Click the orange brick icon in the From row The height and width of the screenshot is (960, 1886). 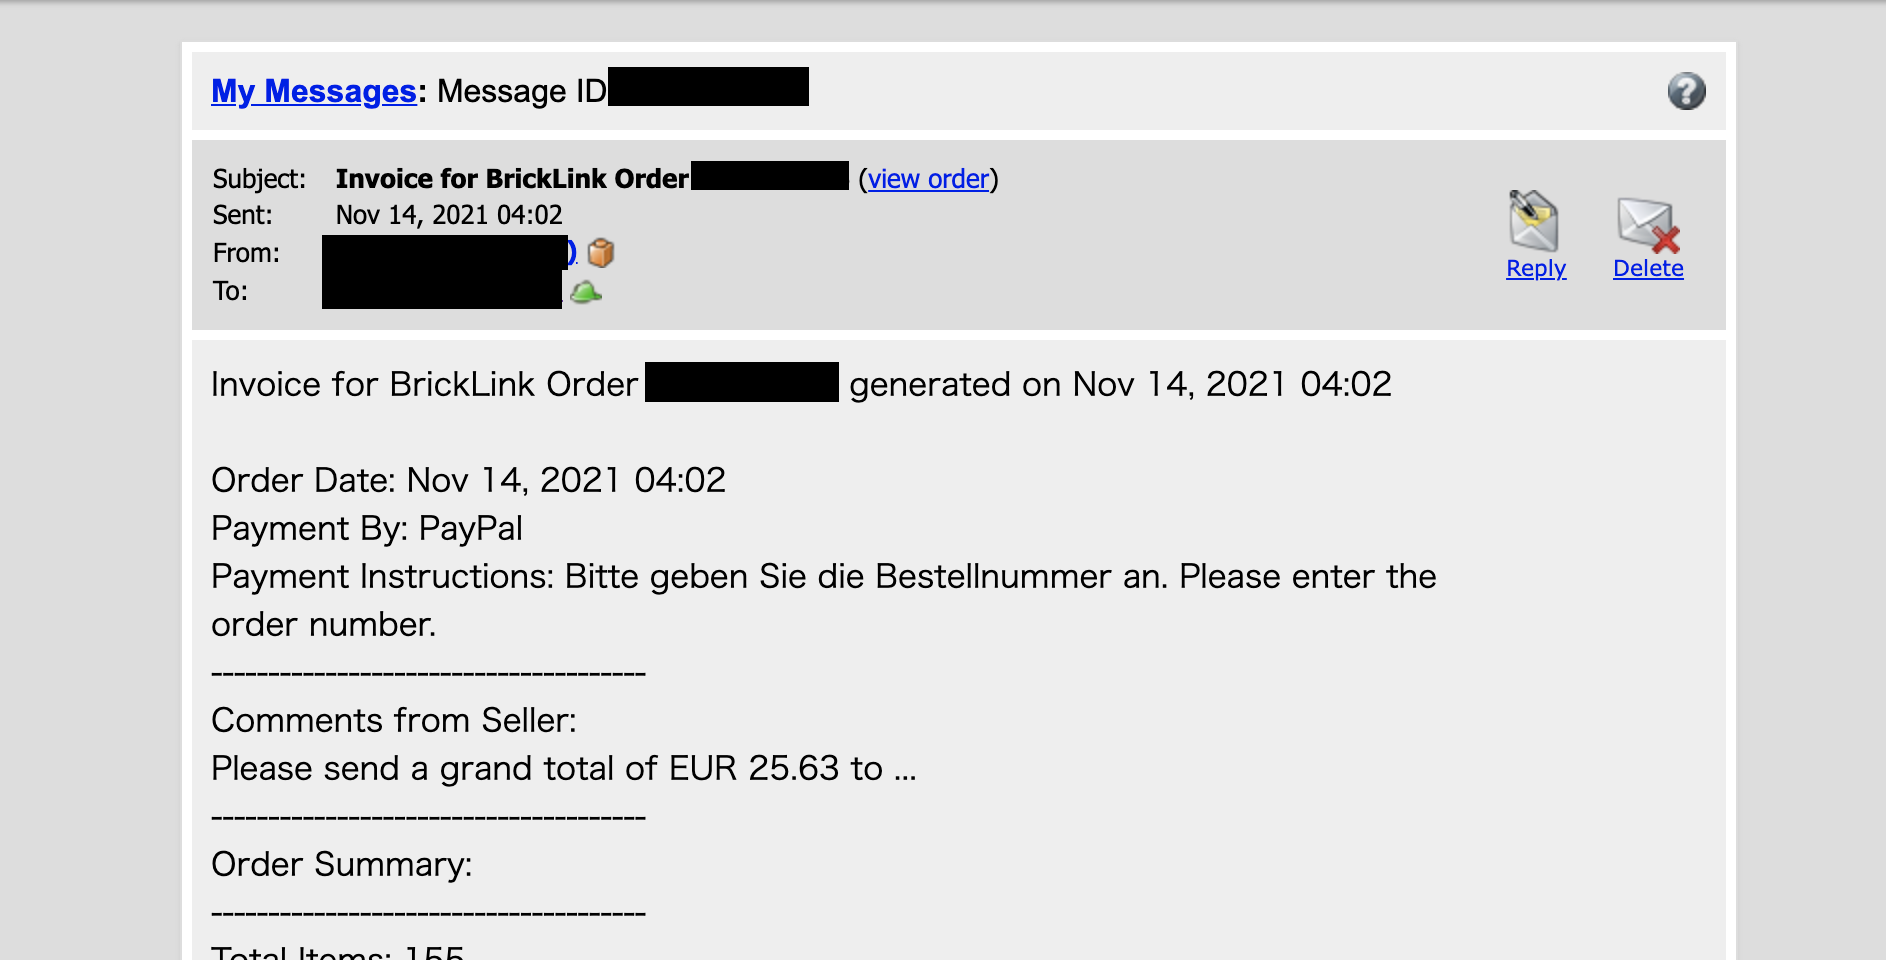[x=601, y=254]
